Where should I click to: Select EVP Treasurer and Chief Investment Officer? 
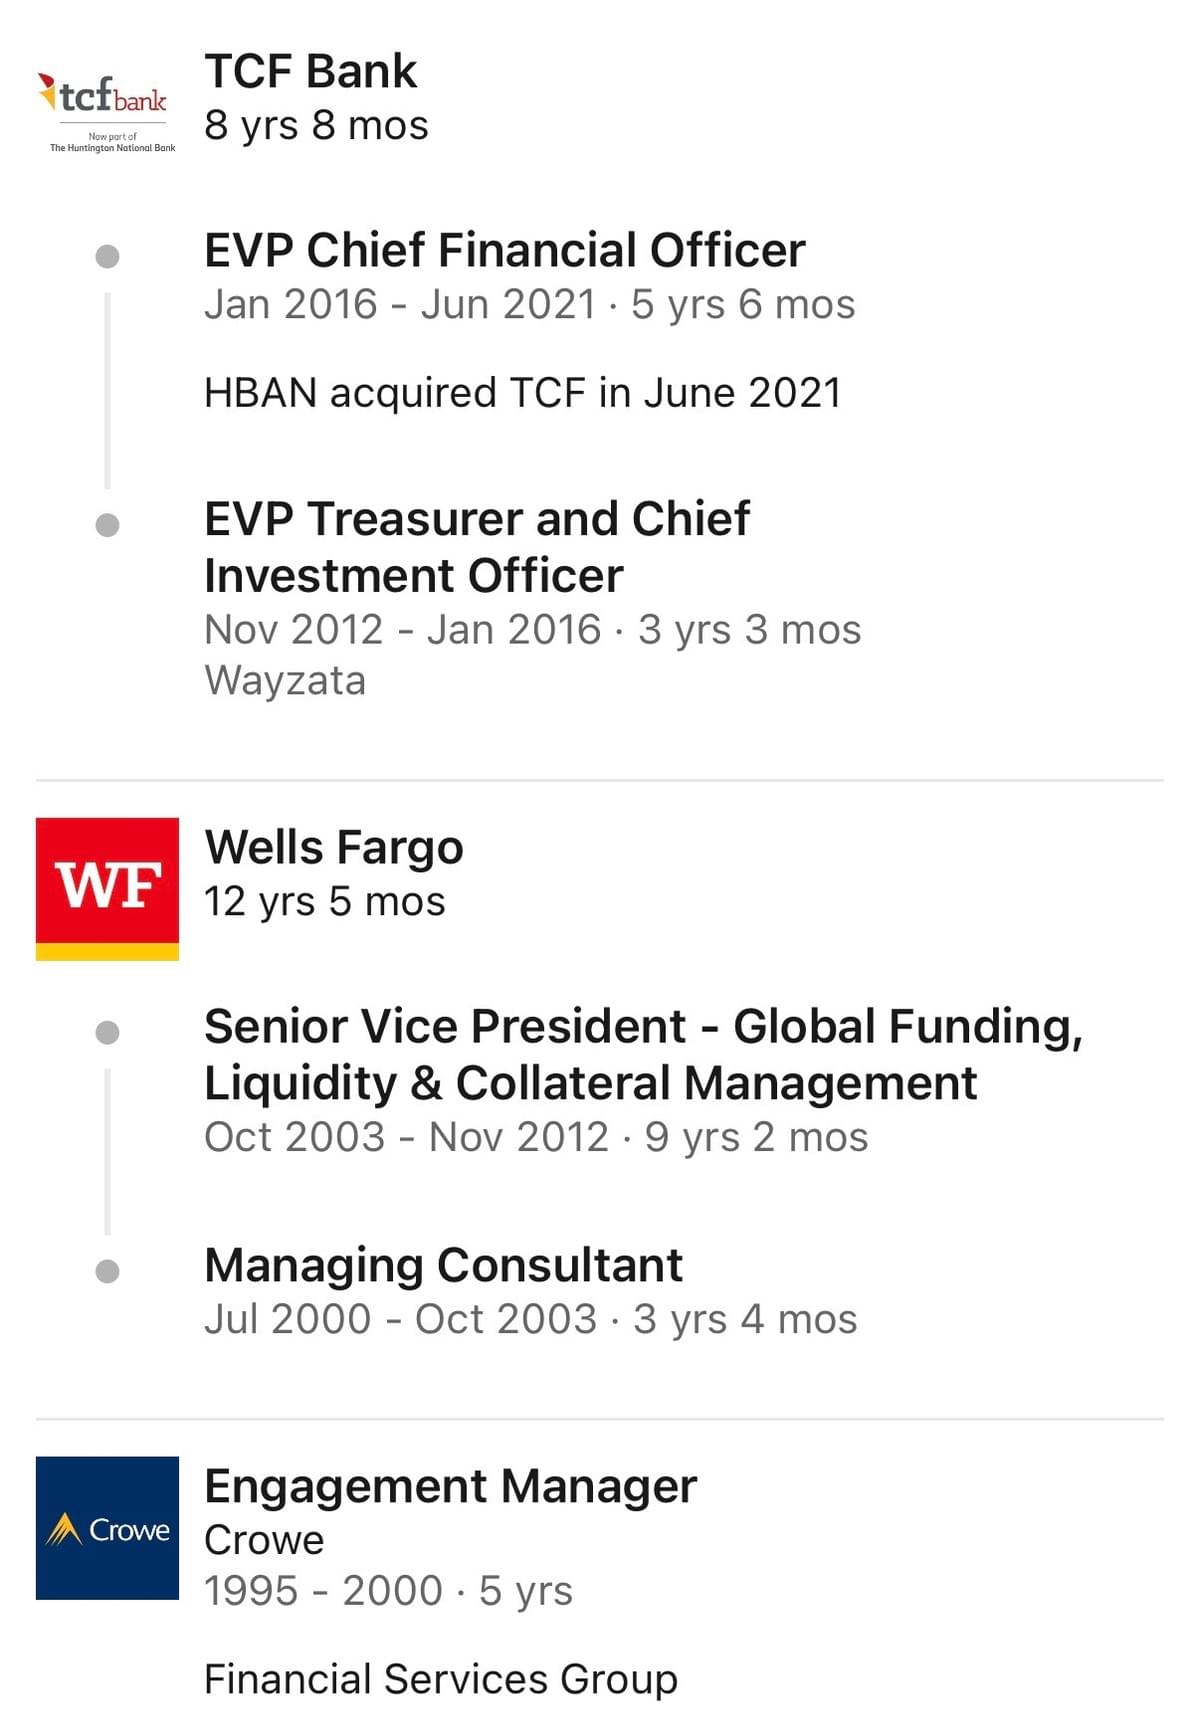tap(477, 547)
